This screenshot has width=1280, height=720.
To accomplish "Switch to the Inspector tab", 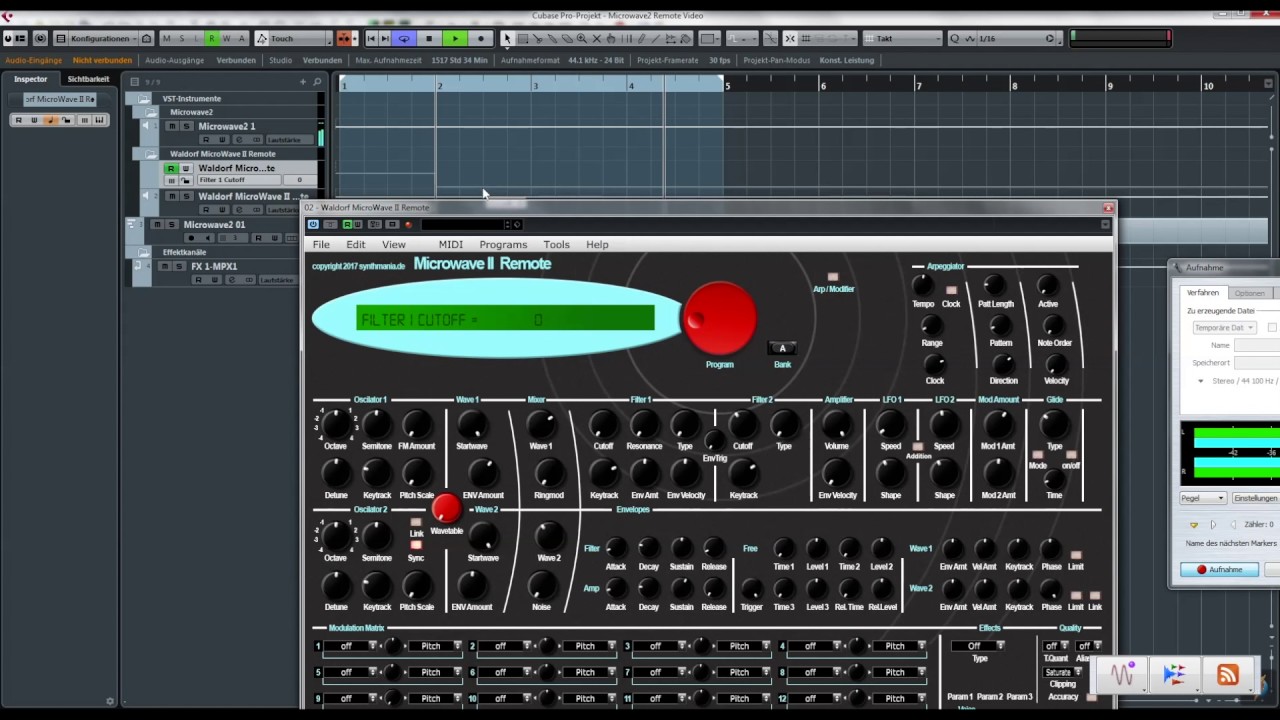I will [x=31, y=79].
